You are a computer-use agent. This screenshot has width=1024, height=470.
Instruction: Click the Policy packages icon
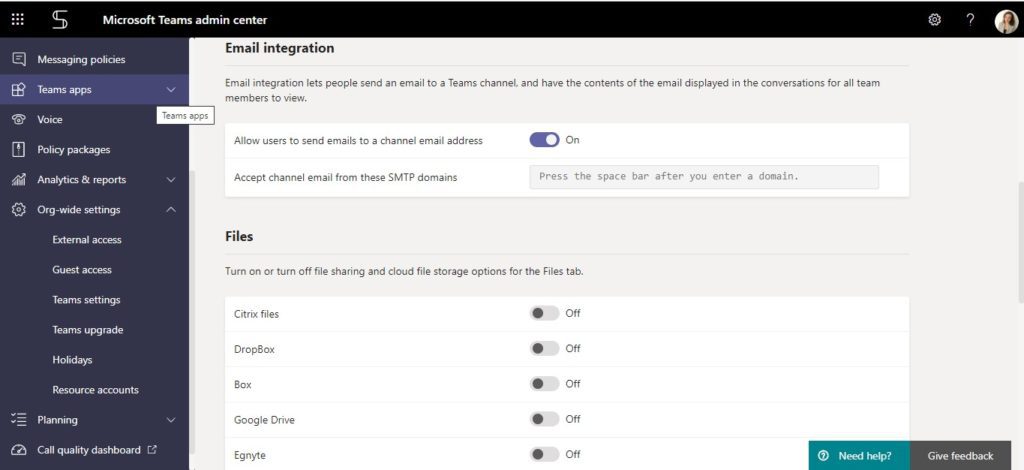(19, 149)
